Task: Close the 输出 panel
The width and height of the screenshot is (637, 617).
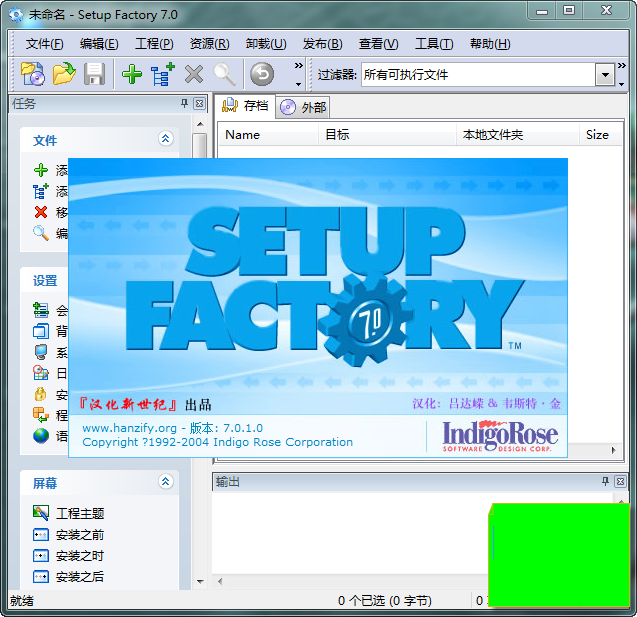Action: click(x=621, y=482)
